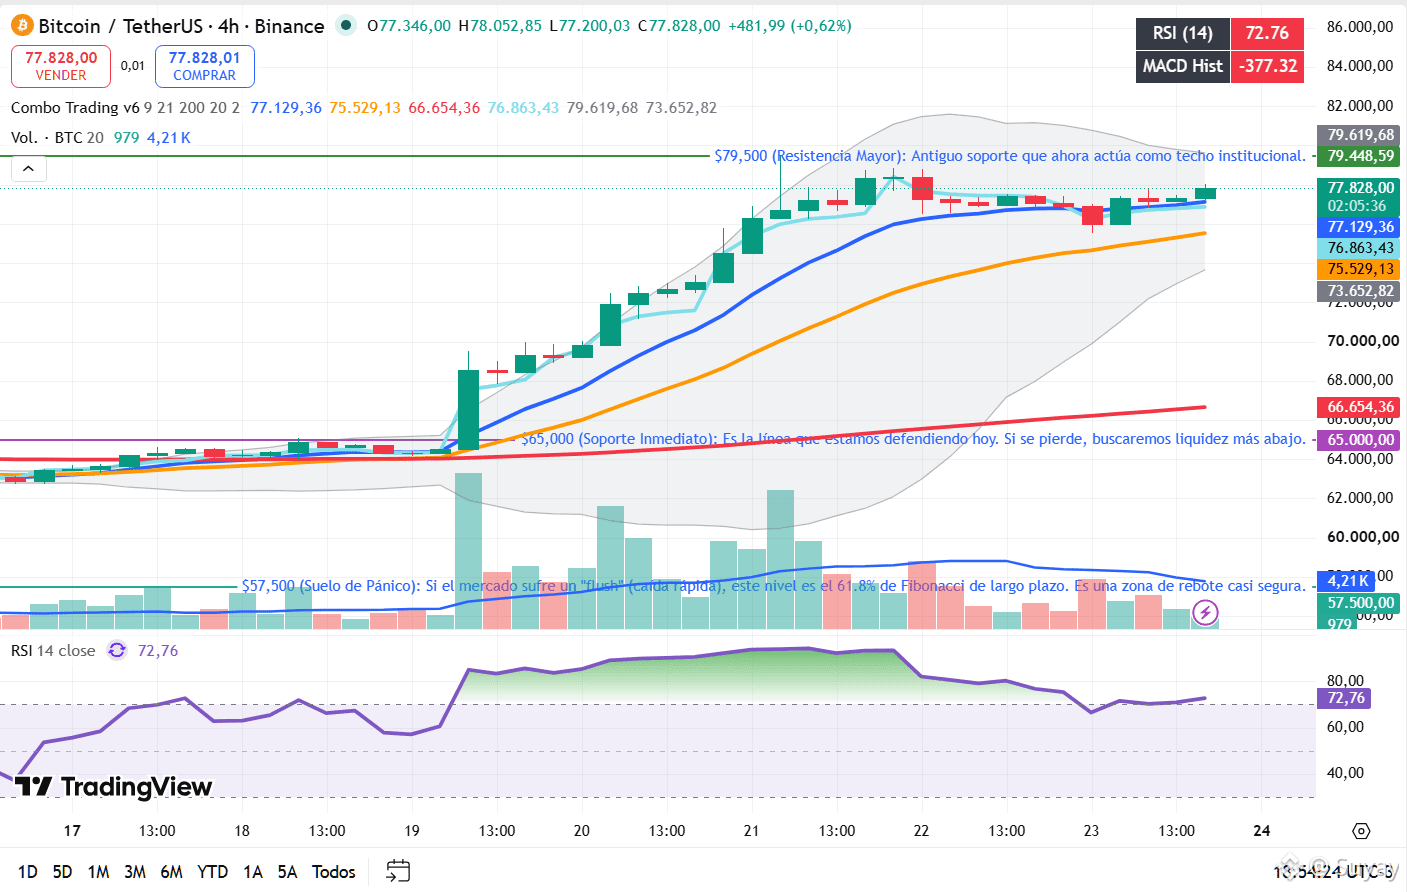The image size is (1407, 892).
Task: Click the orange 75.529,13 value in legend
Action: coord(365,108)
